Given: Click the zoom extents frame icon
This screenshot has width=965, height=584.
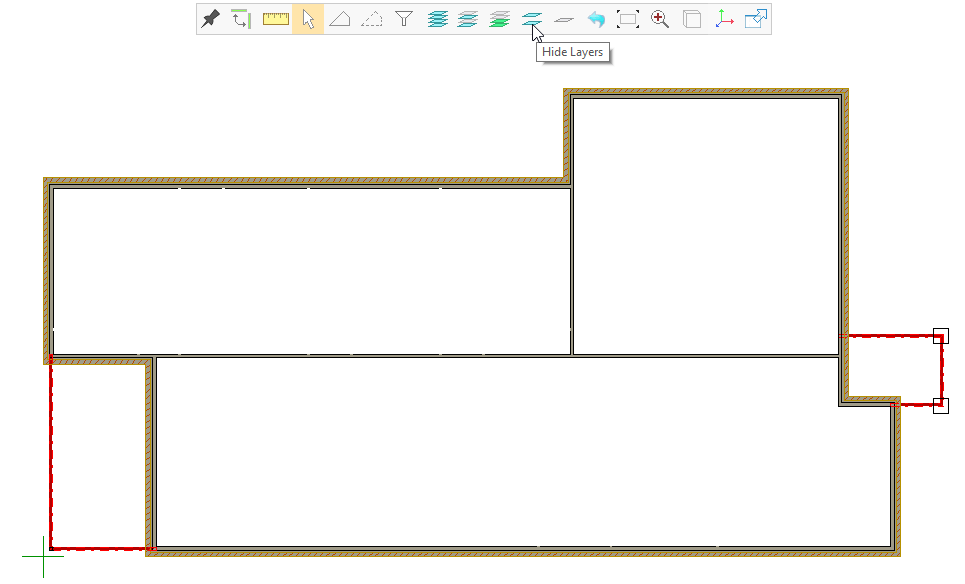Looking at the screenshot, I should coord(628,19).
